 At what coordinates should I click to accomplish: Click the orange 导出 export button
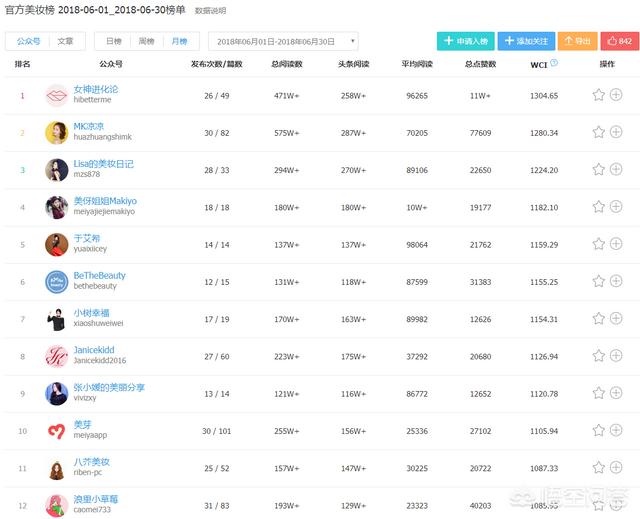tap(578, 41)
